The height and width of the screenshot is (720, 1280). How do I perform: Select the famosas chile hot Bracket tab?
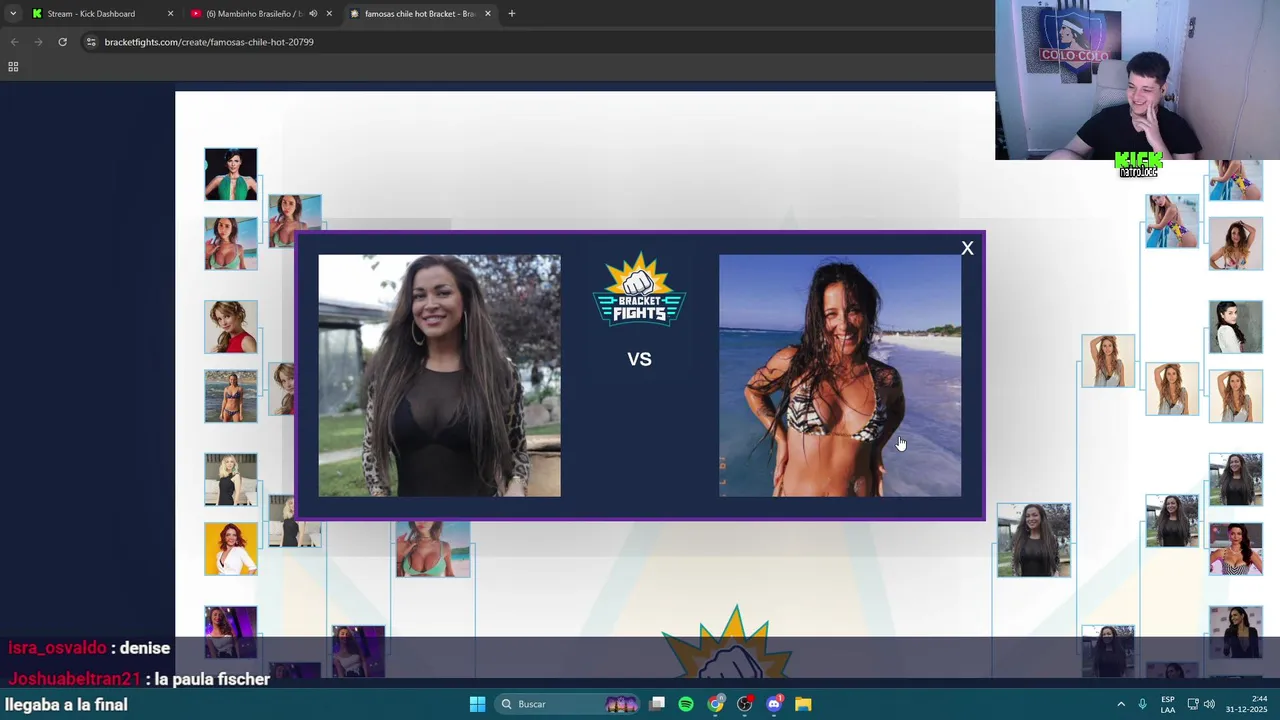418,14
